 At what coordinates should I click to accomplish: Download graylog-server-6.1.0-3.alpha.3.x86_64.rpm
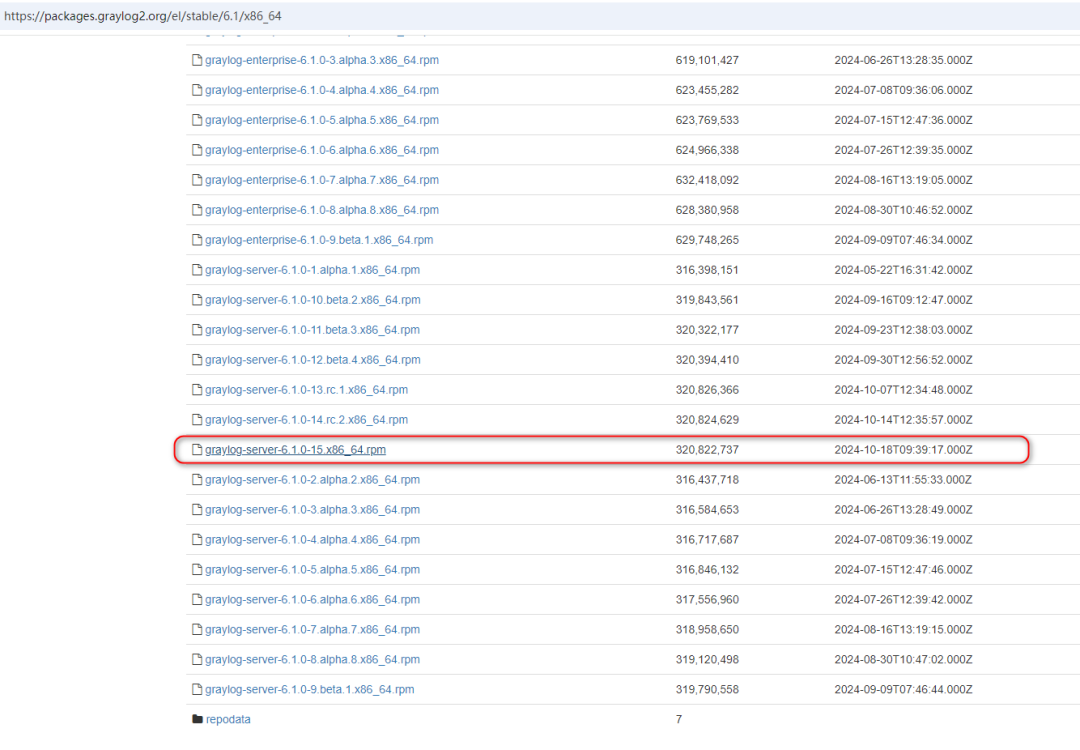click(x=312, y=510)
